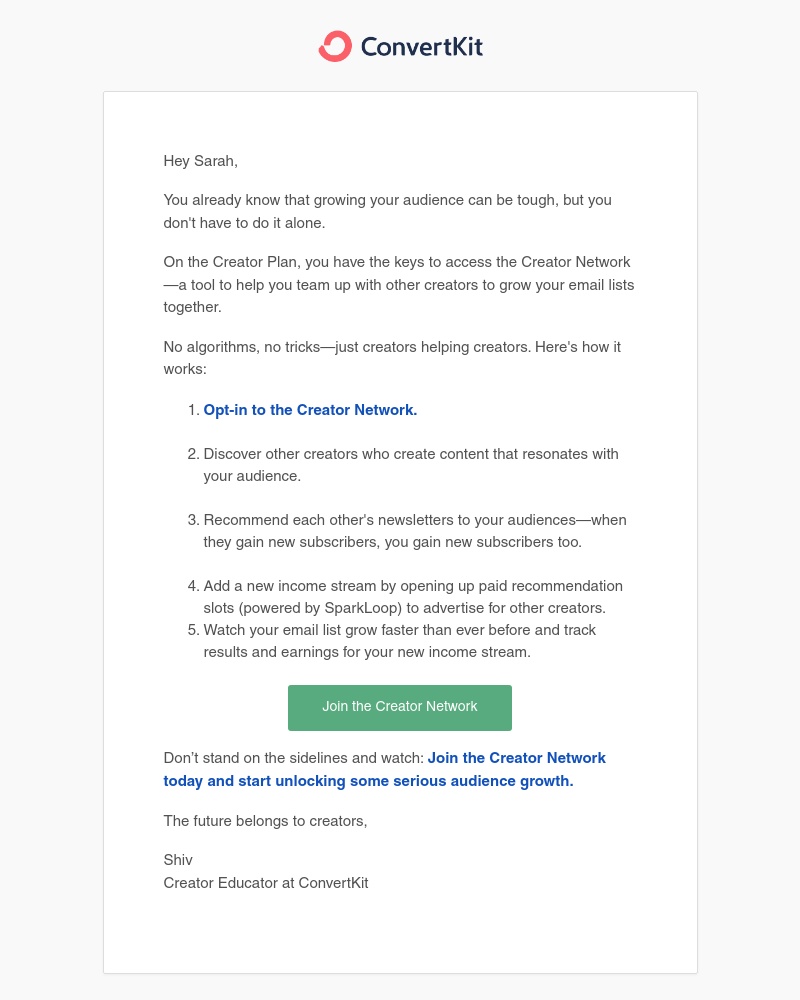800x1000 pixels.
Task: Select list item 4 mentioning SparkLoop
Action: coord(412,597)
